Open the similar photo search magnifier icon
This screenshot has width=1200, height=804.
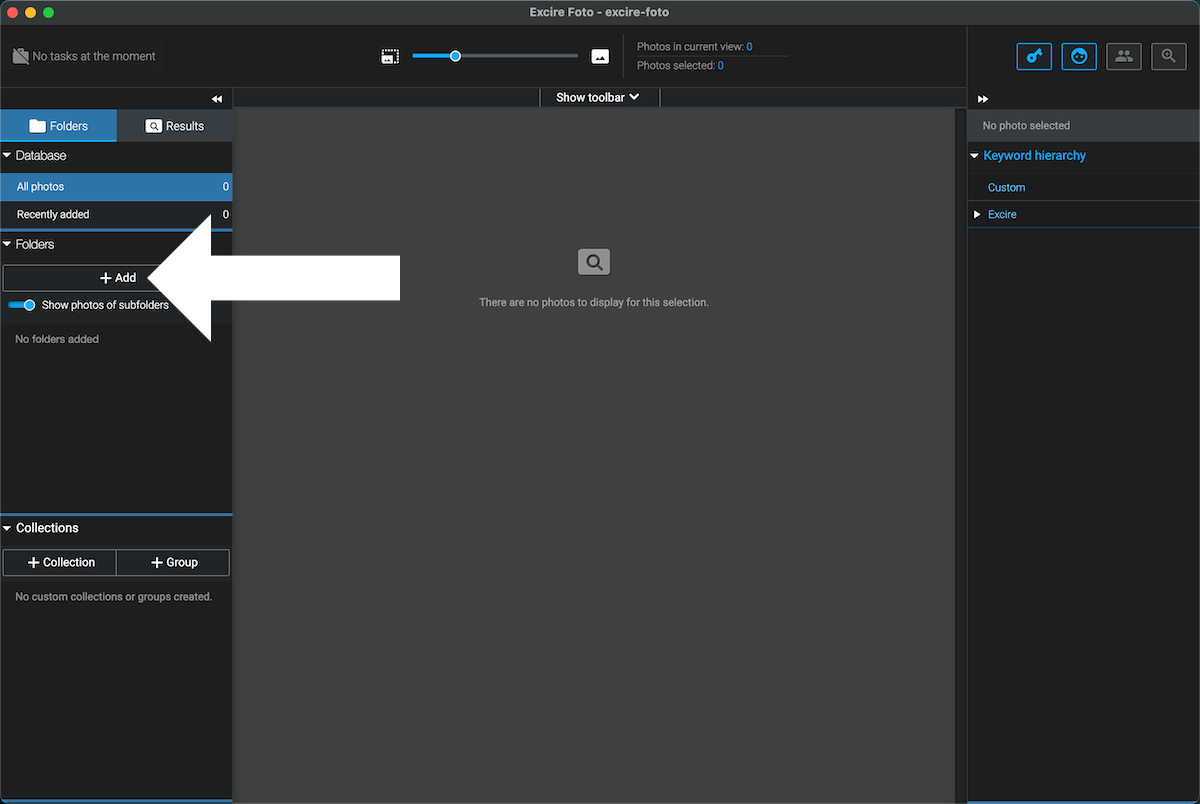(1169, 57)
